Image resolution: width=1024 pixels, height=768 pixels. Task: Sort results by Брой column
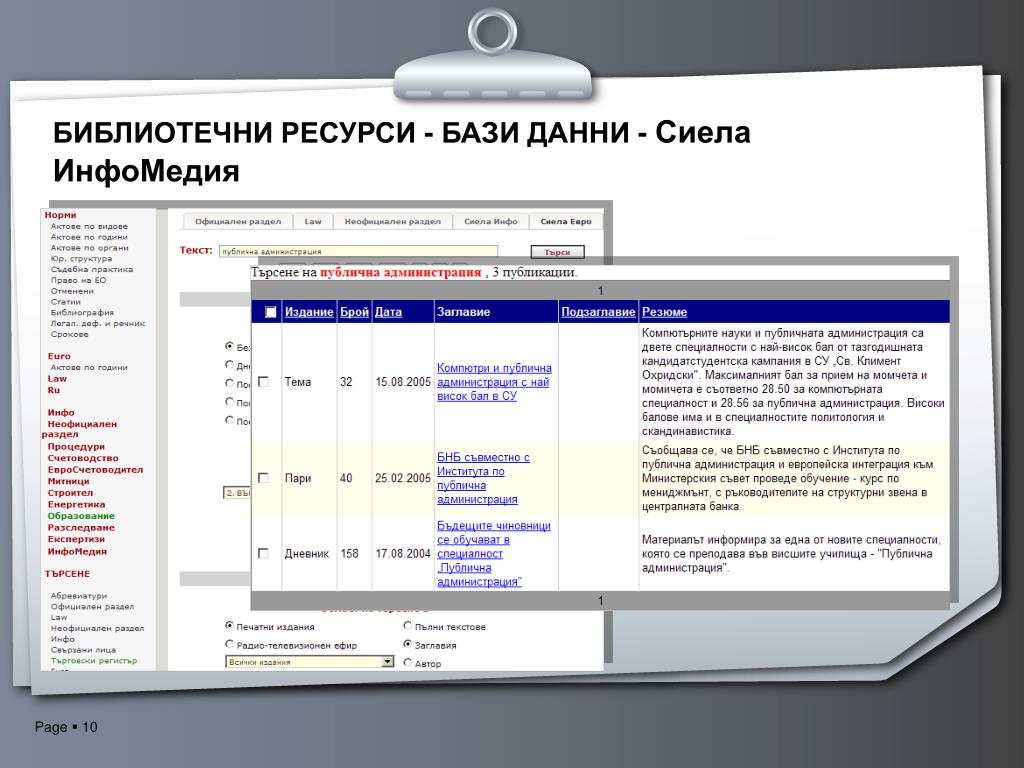coord(355,312)
